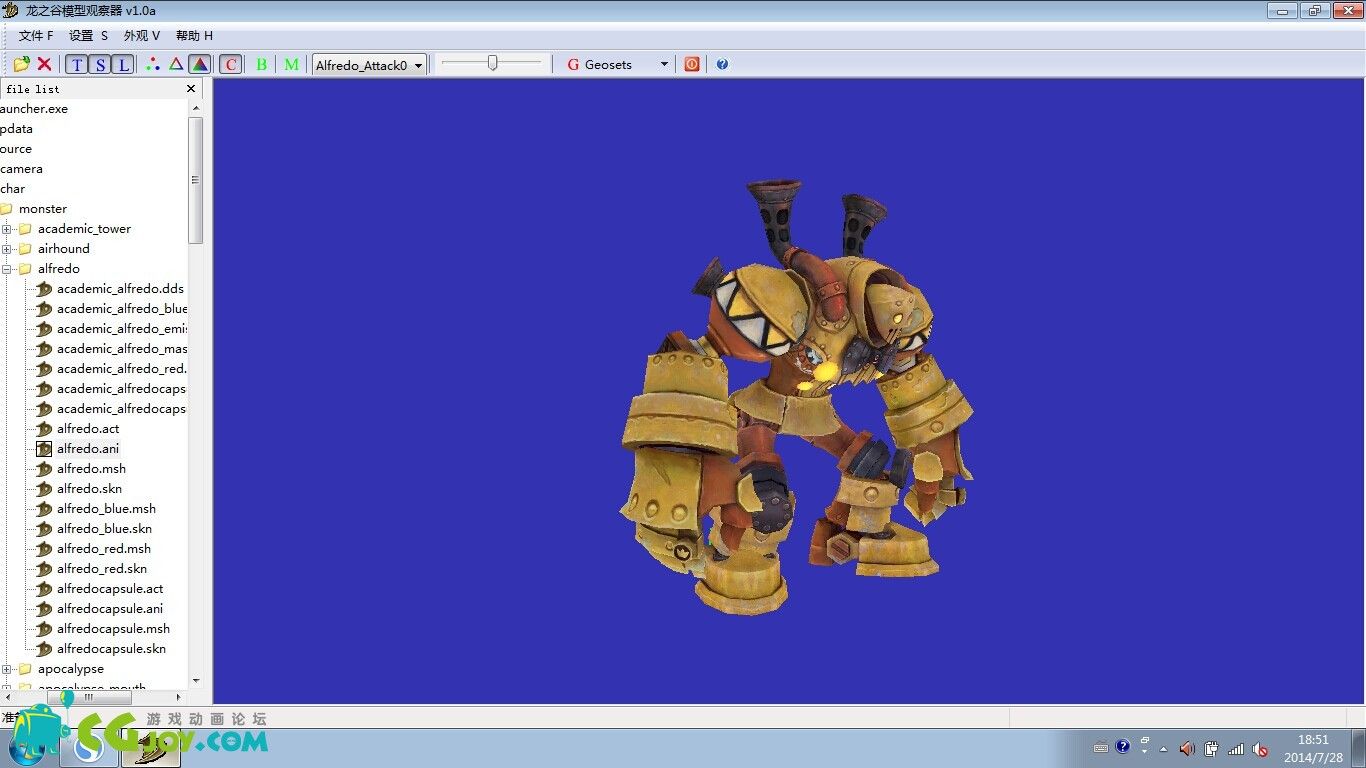Click the alfredo_blue.msh file icon
This screenshot has width=1366, height=768.
(44, 509)
